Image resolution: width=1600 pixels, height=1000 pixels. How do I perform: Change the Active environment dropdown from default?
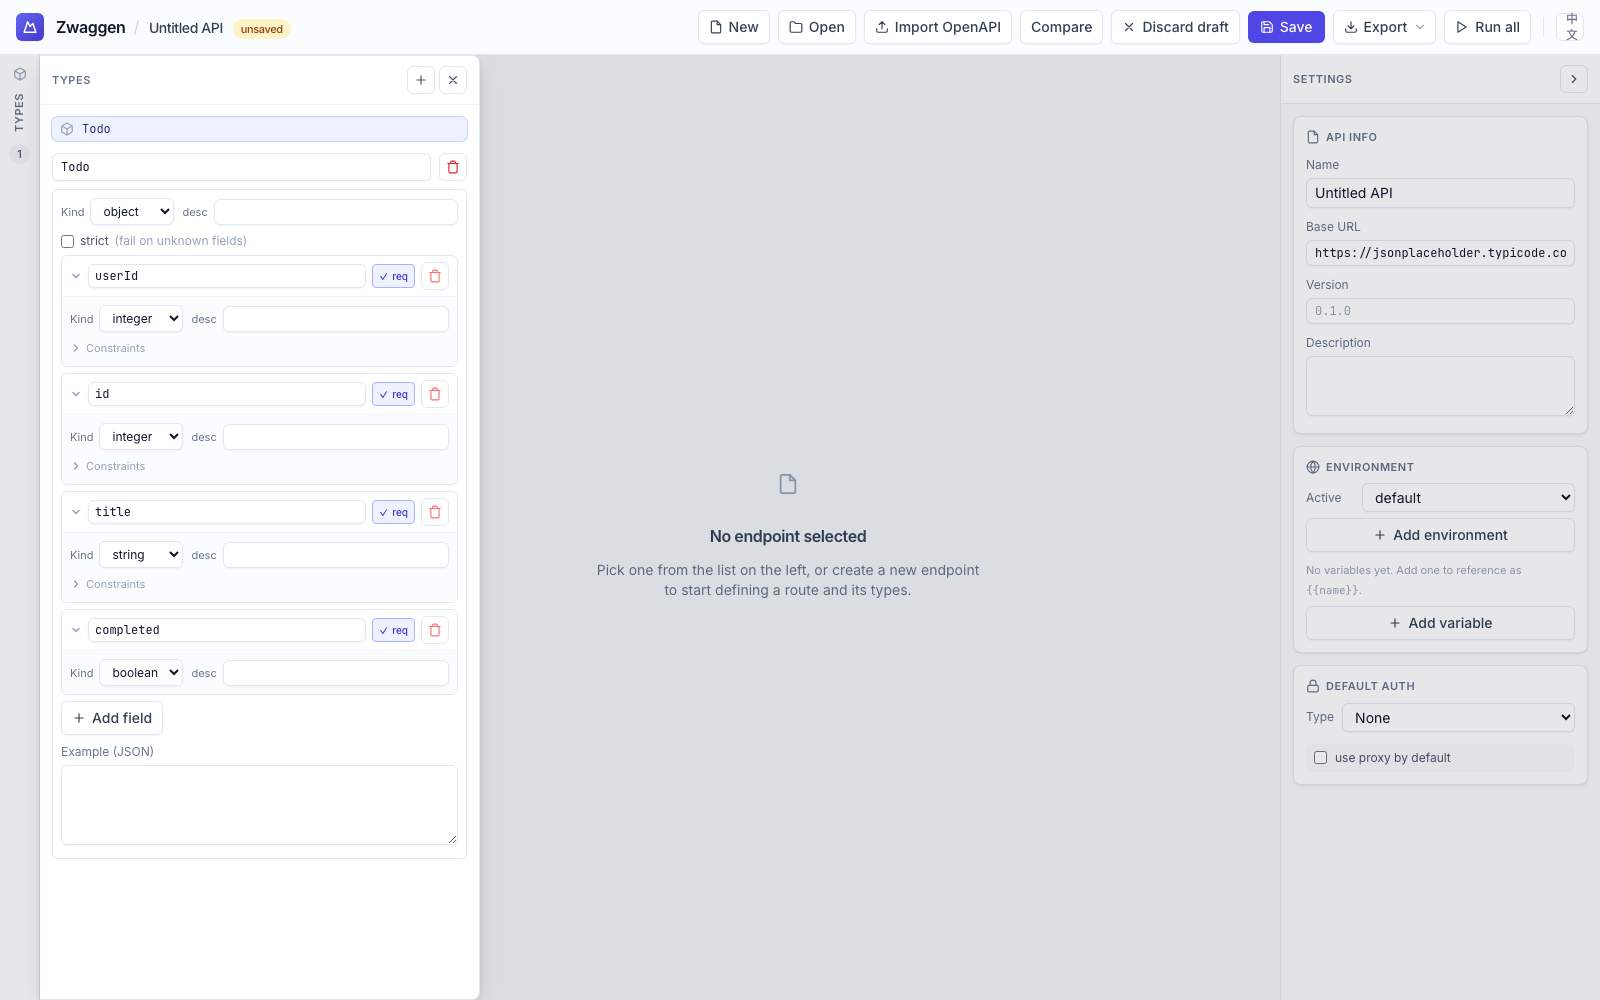(1467, 497)
